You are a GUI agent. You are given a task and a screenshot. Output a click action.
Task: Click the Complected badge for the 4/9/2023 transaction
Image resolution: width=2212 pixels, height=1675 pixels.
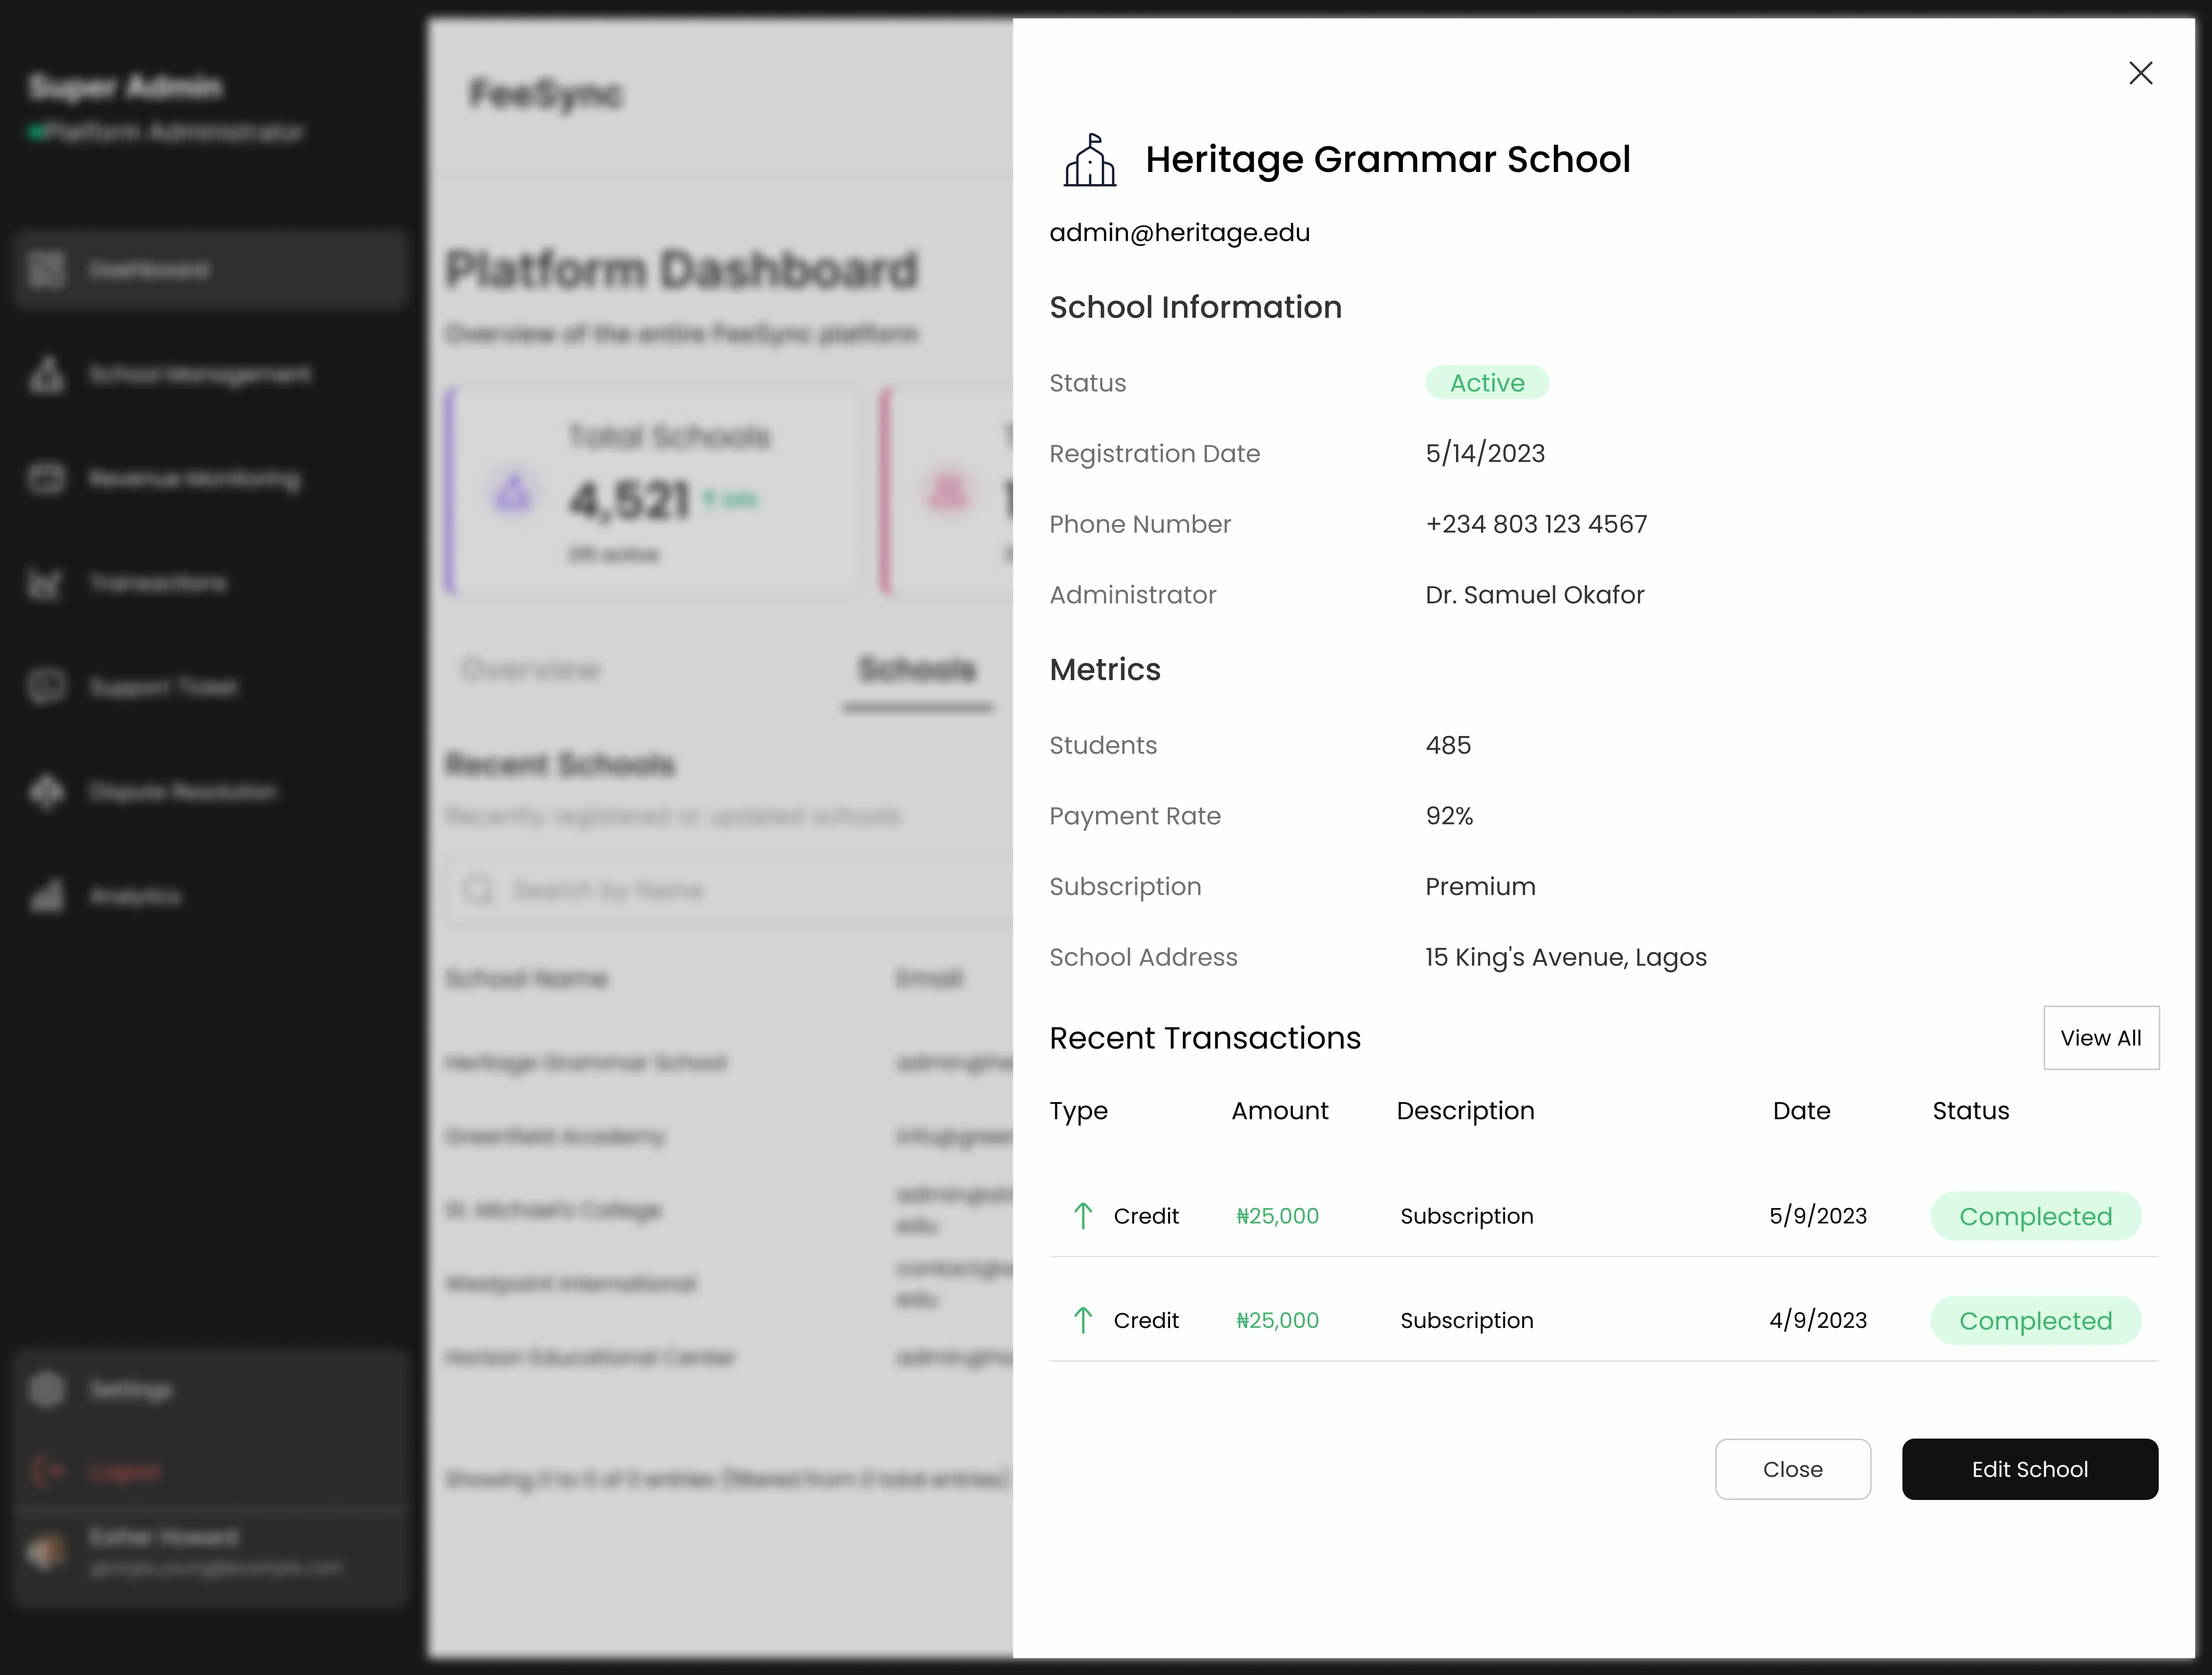pos(2035,1320)
